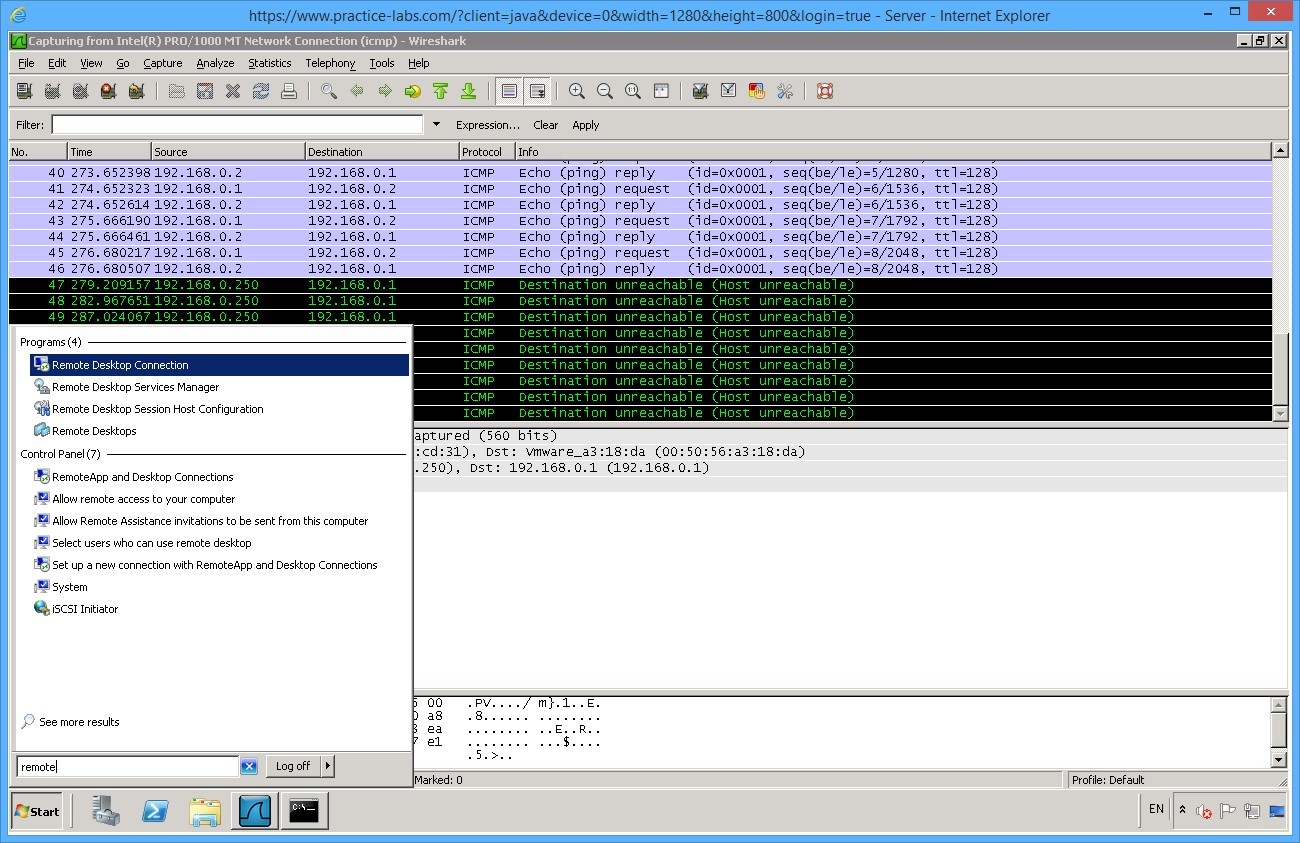
Task: Toggle the muted volume icon in system tray
Action: click(x=1204, y=811)
